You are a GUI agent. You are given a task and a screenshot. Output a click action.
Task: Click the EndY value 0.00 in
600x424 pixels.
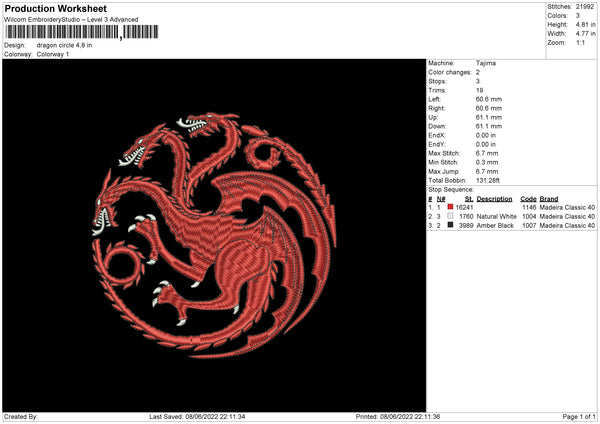coord(486,144)
